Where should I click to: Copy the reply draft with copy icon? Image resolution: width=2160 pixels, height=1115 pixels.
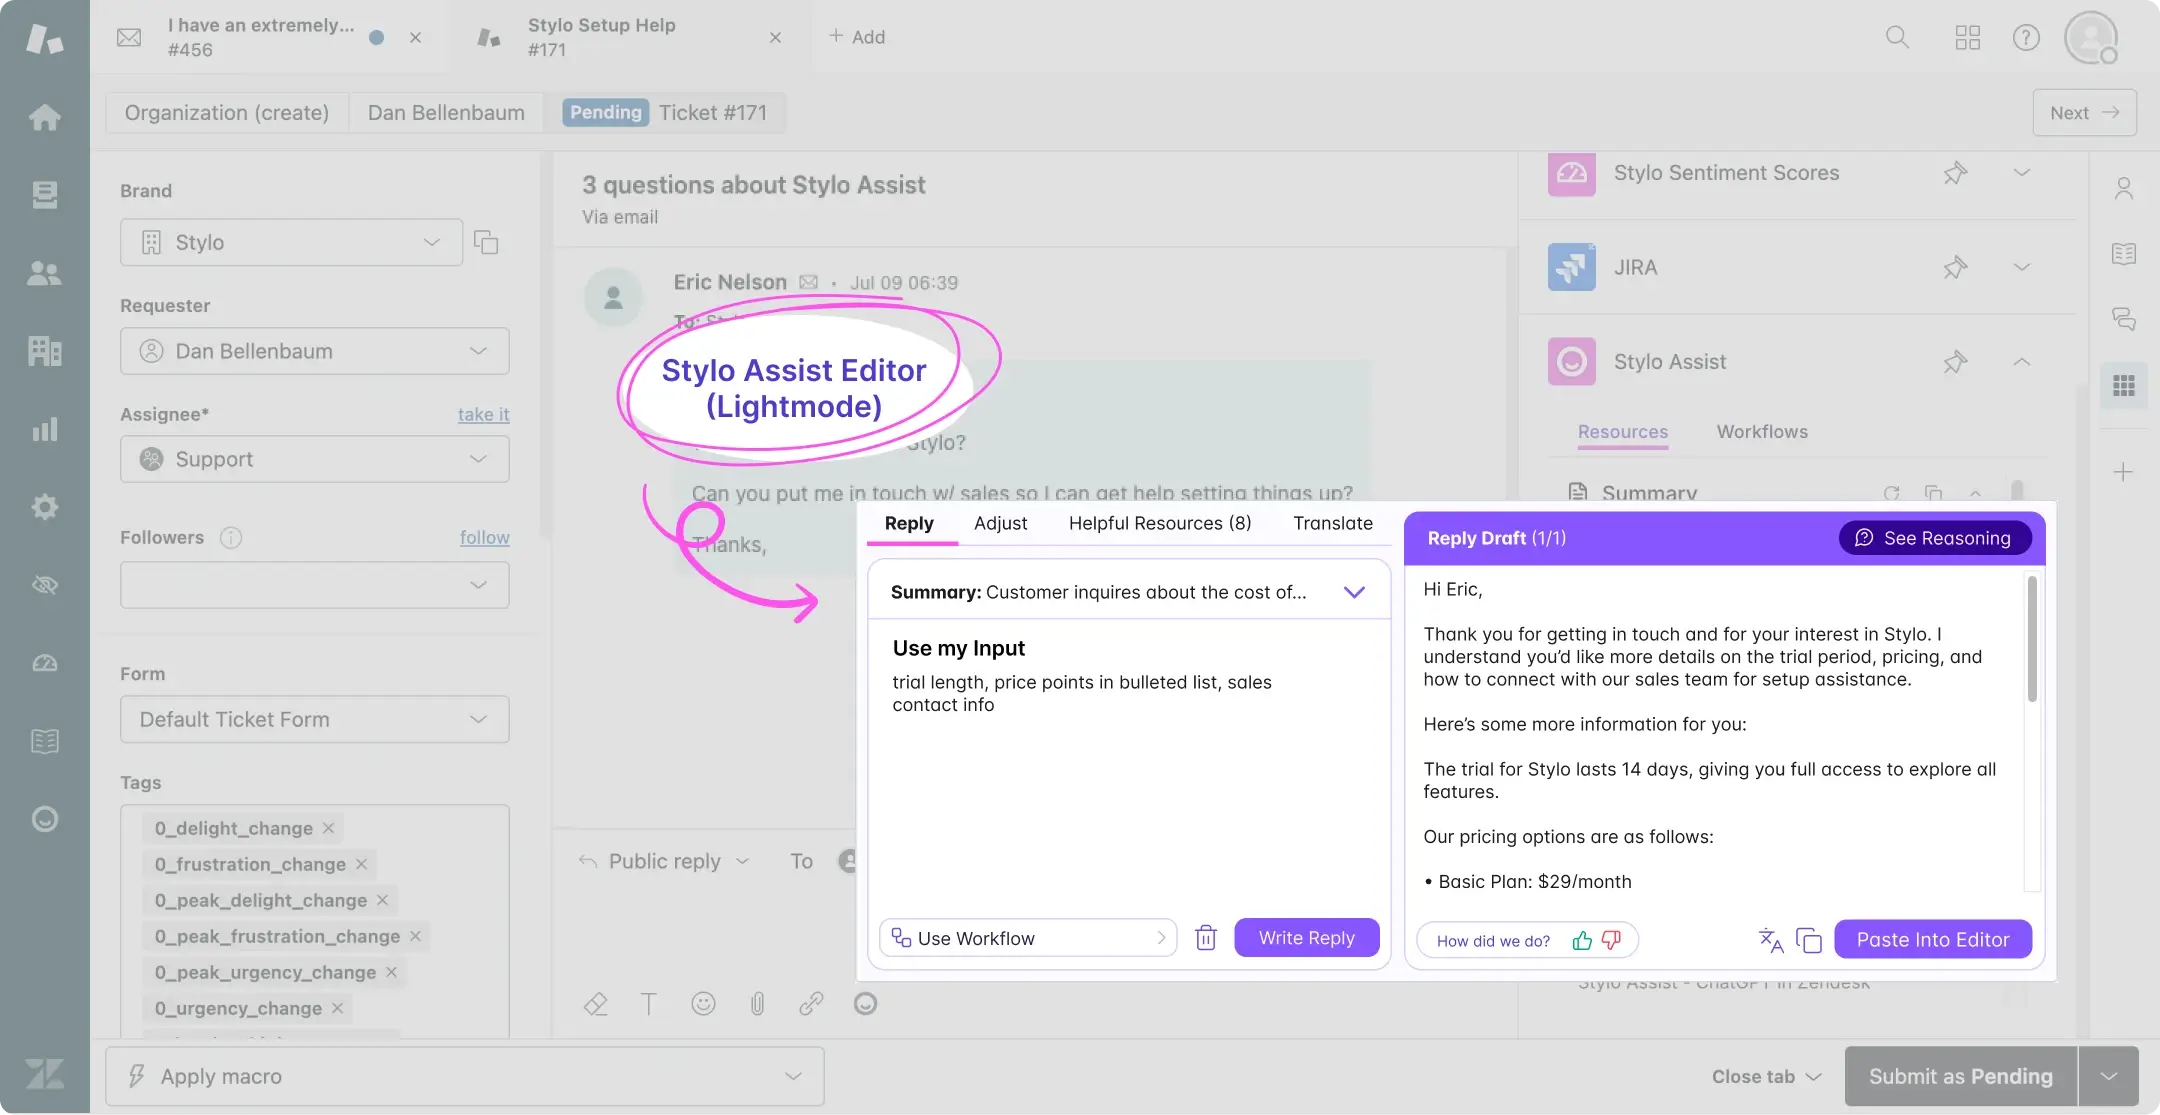(x=1809, y=940)
